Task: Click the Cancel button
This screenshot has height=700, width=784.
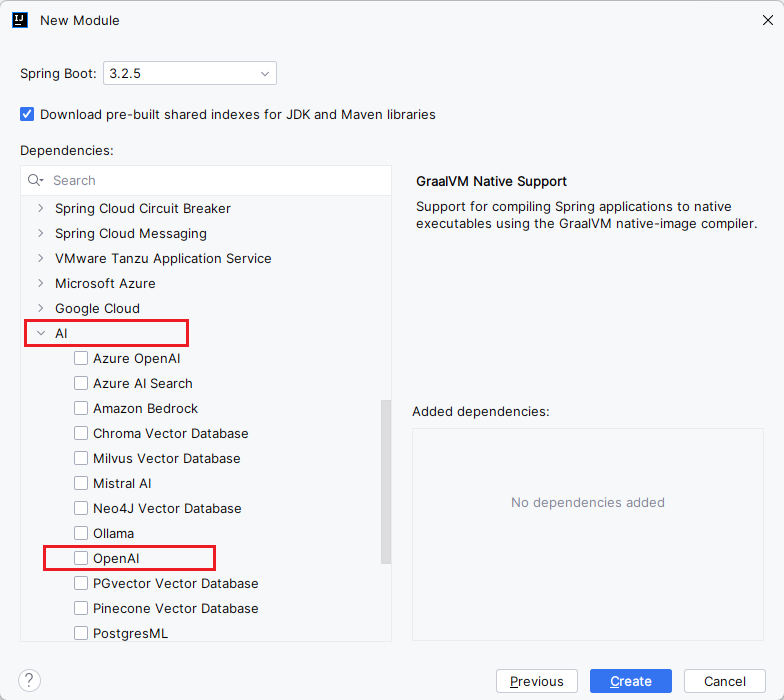Action: coord(724,681)
